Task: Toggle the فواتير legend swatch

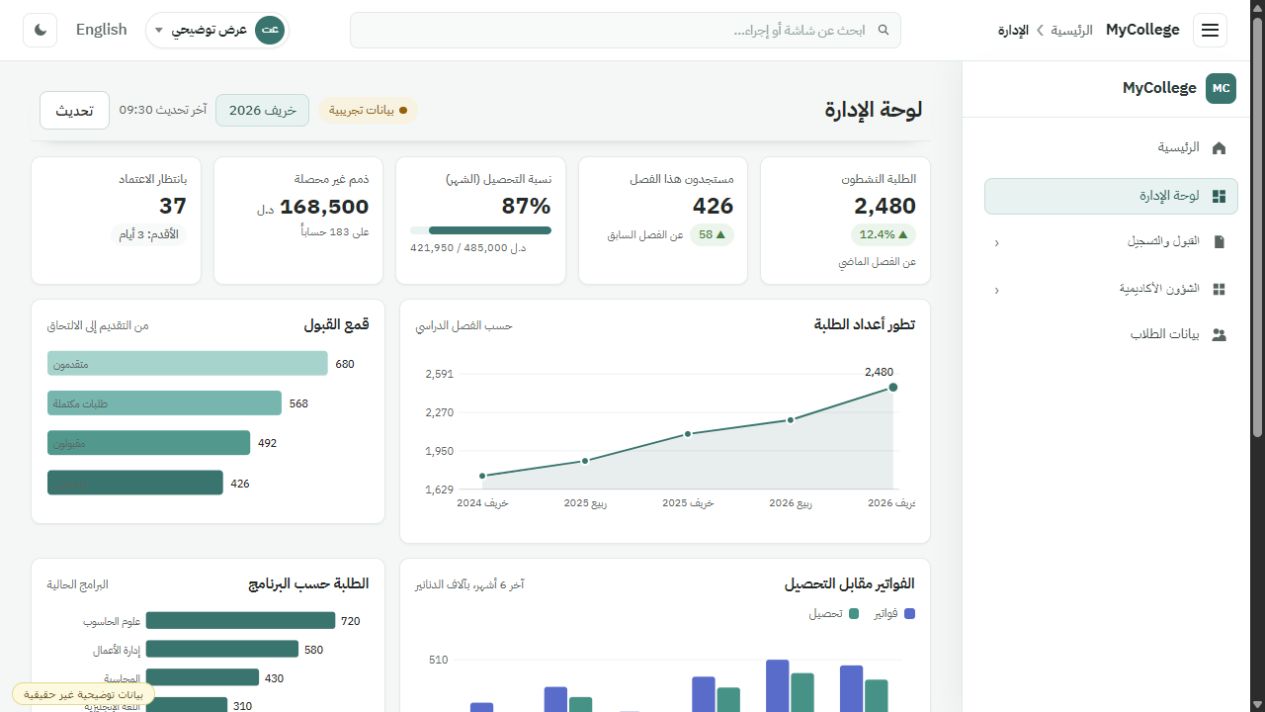Action: pos(909,614)
